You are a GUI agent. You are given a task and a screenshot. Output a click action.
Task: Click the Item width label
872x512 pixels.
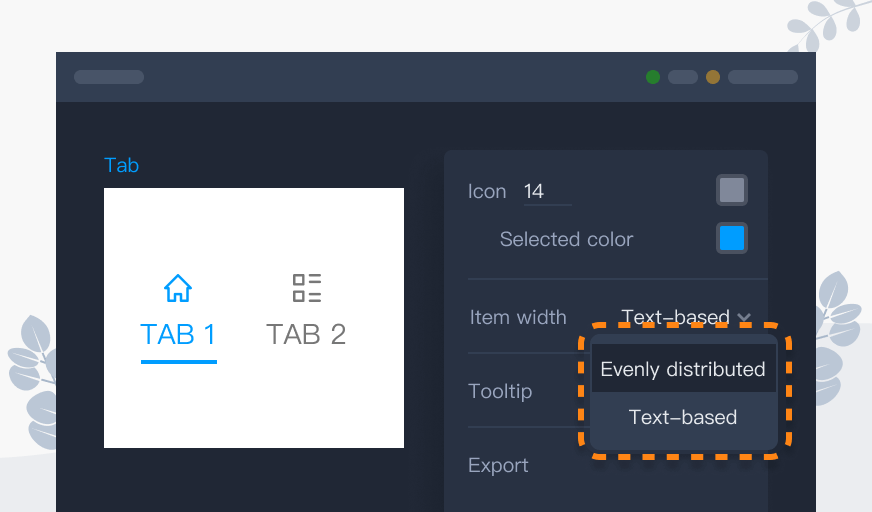tap(518, 317)
